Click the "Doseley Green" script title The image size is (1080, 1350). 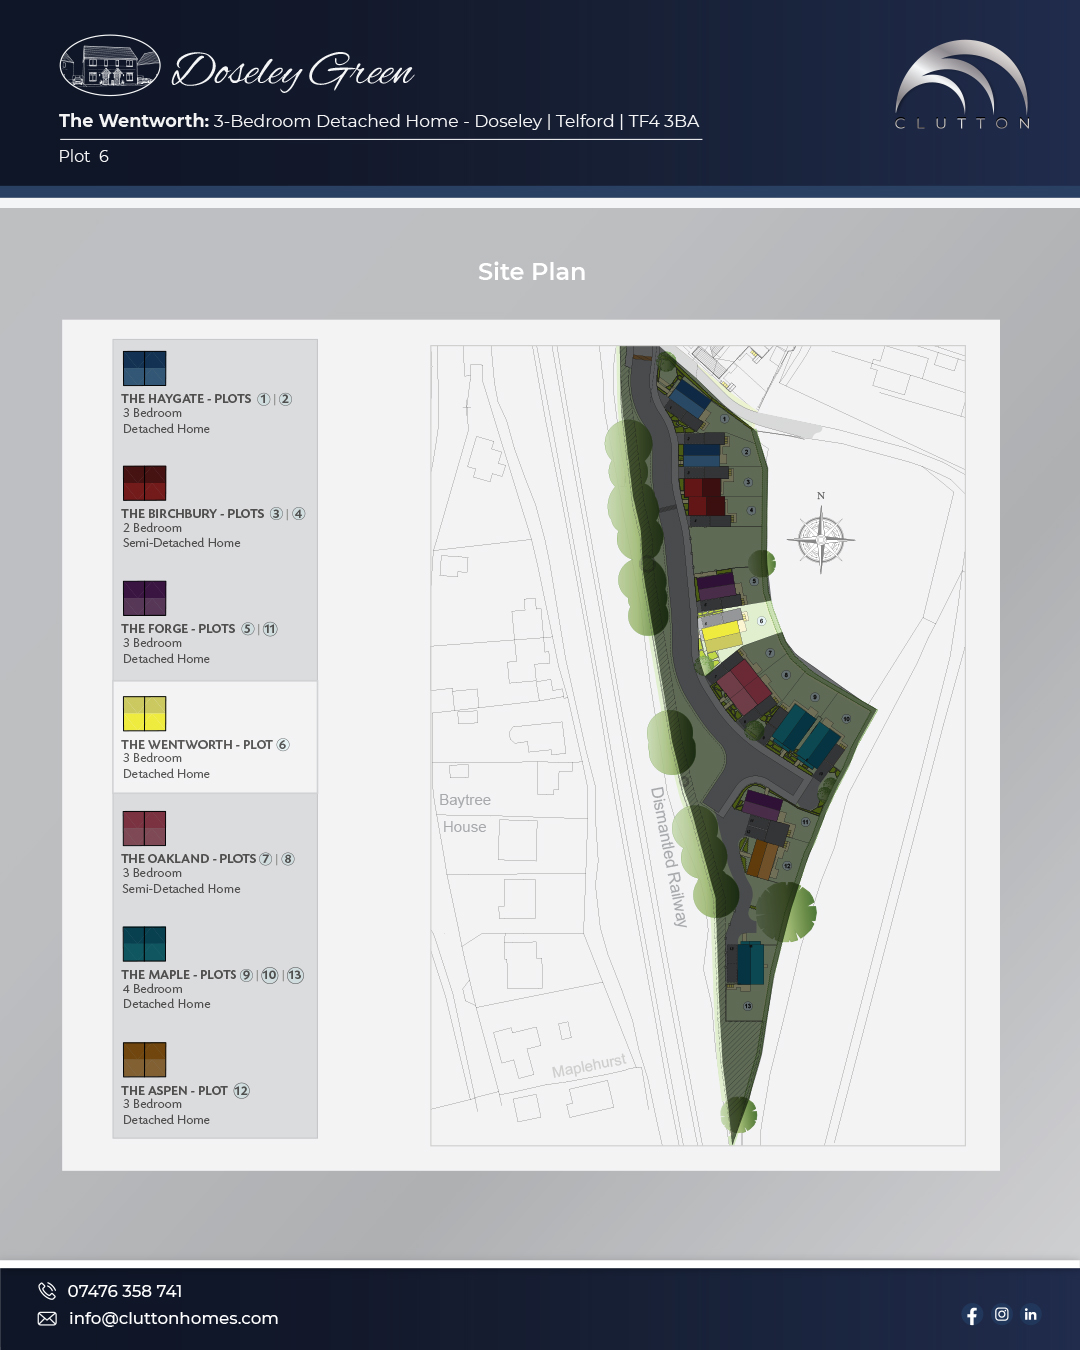tap(293, 70)
